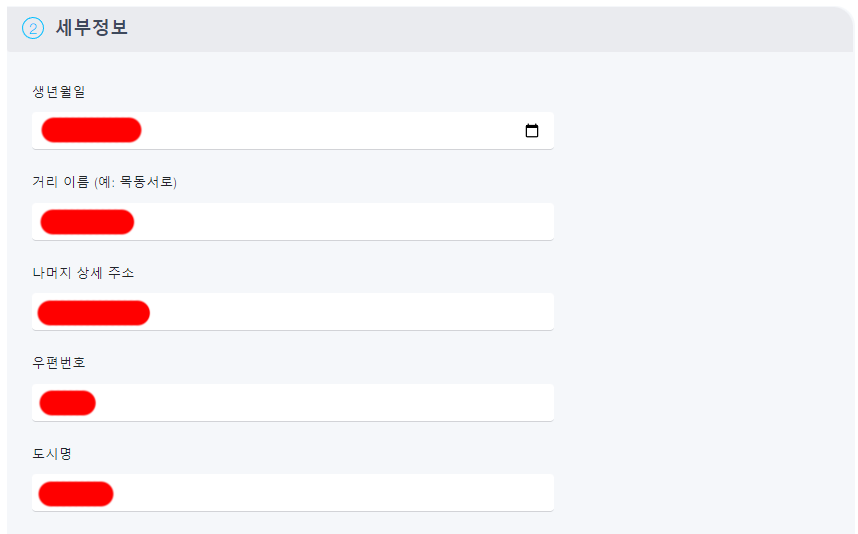Open the calendar date picker icon
The image size is (858, 534).
pos(531,131)
